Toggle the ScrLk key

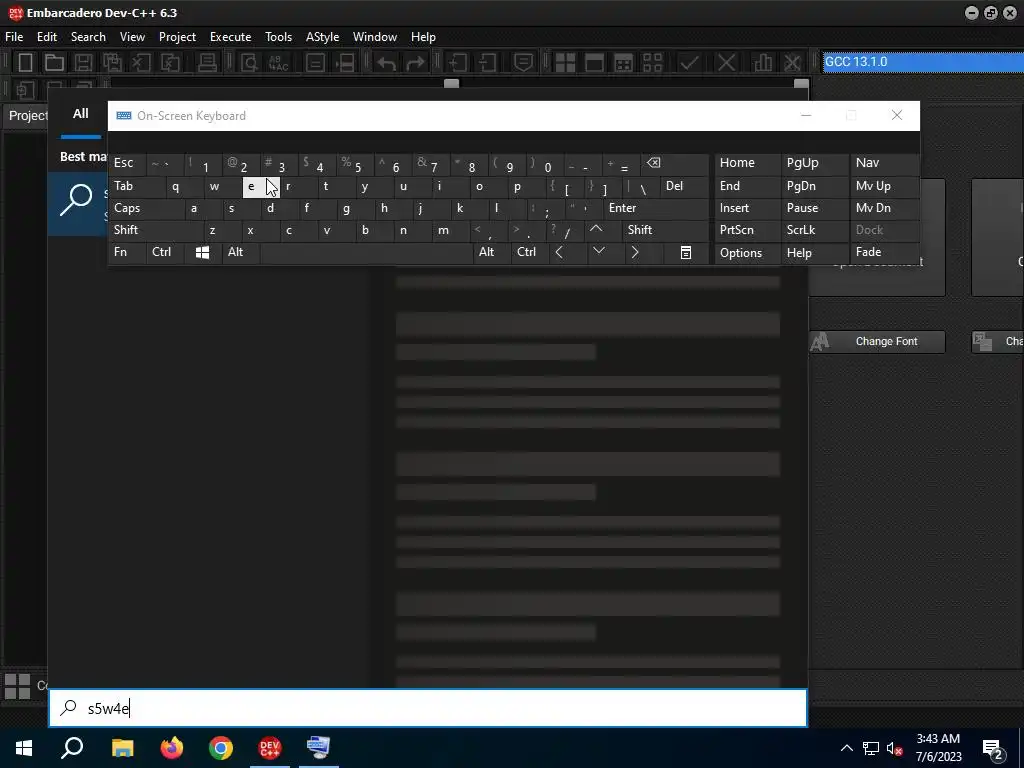[x=814, y=230]
